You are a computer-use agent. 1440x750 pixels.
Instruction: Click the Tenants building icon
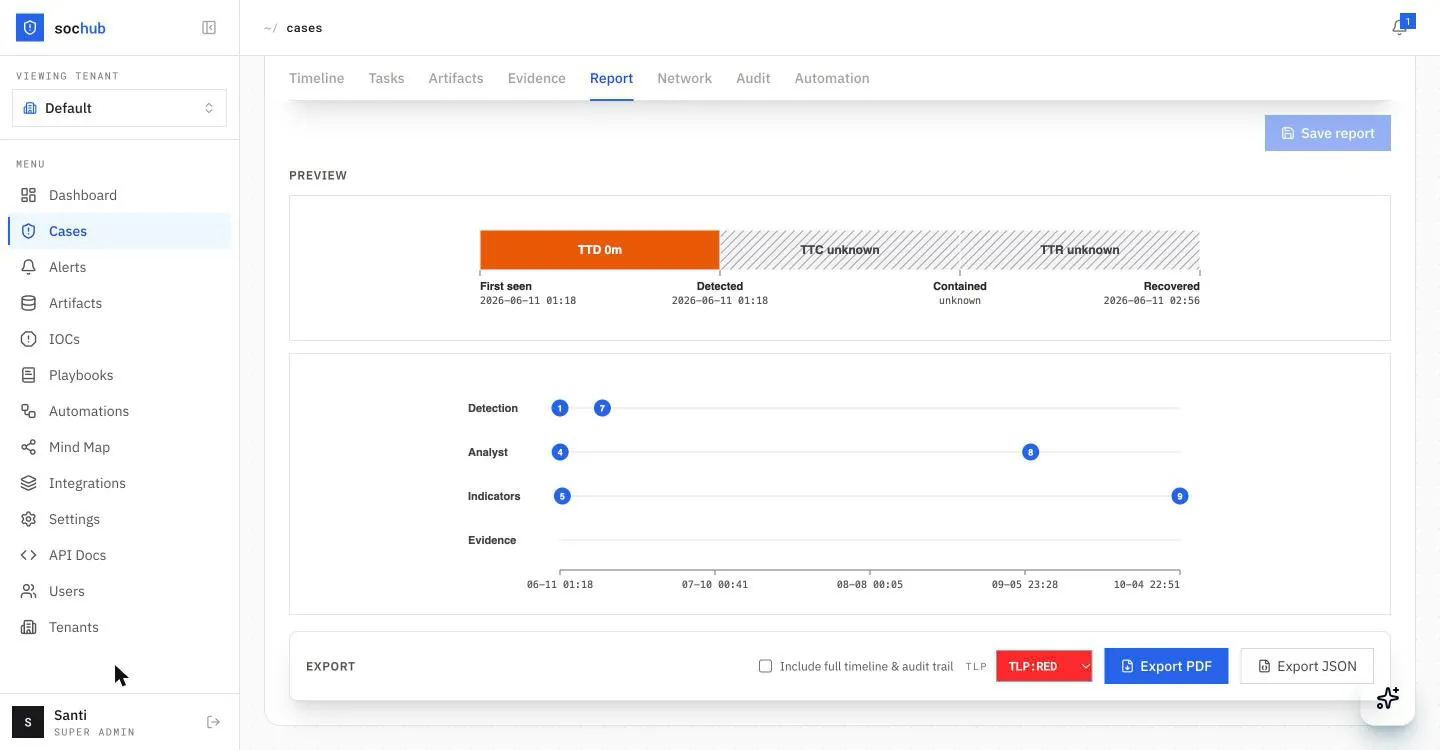pyautogui.click(x=29, y=627)
